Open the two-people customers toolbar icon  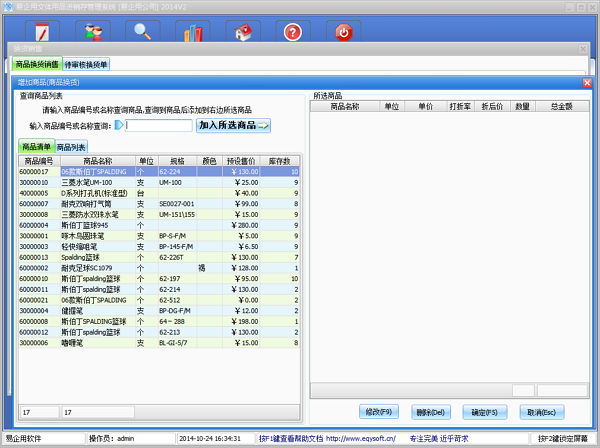coord(93,32)
